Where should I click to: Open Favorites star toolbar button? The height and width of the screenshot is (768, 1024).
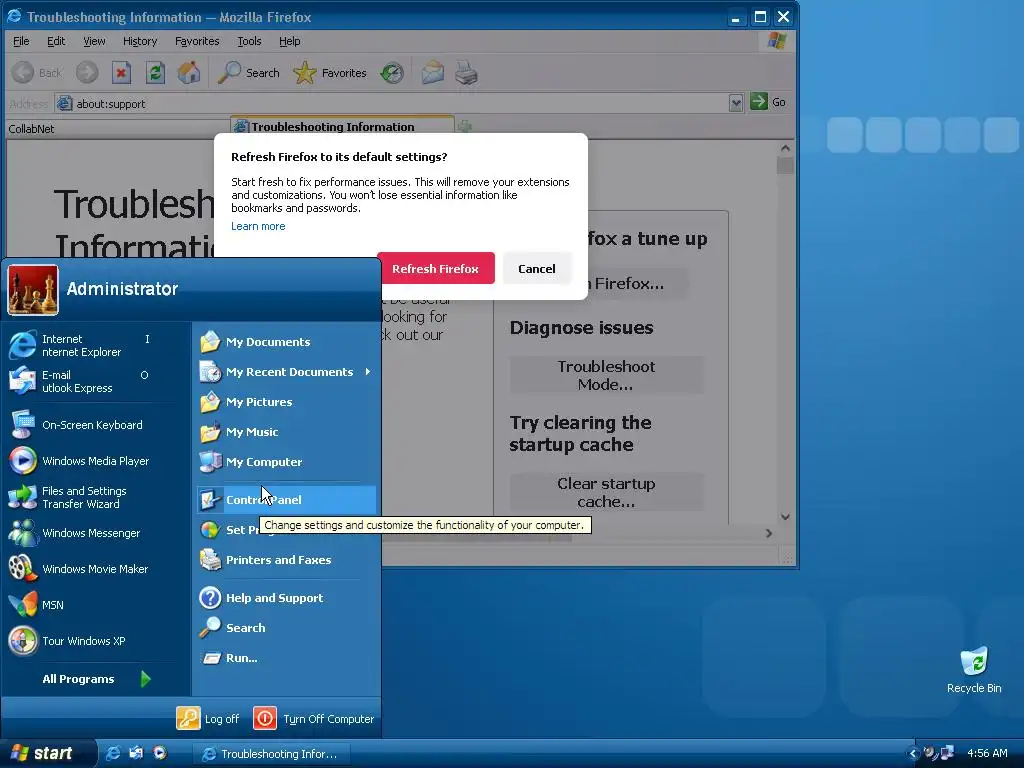pos(330,72)
